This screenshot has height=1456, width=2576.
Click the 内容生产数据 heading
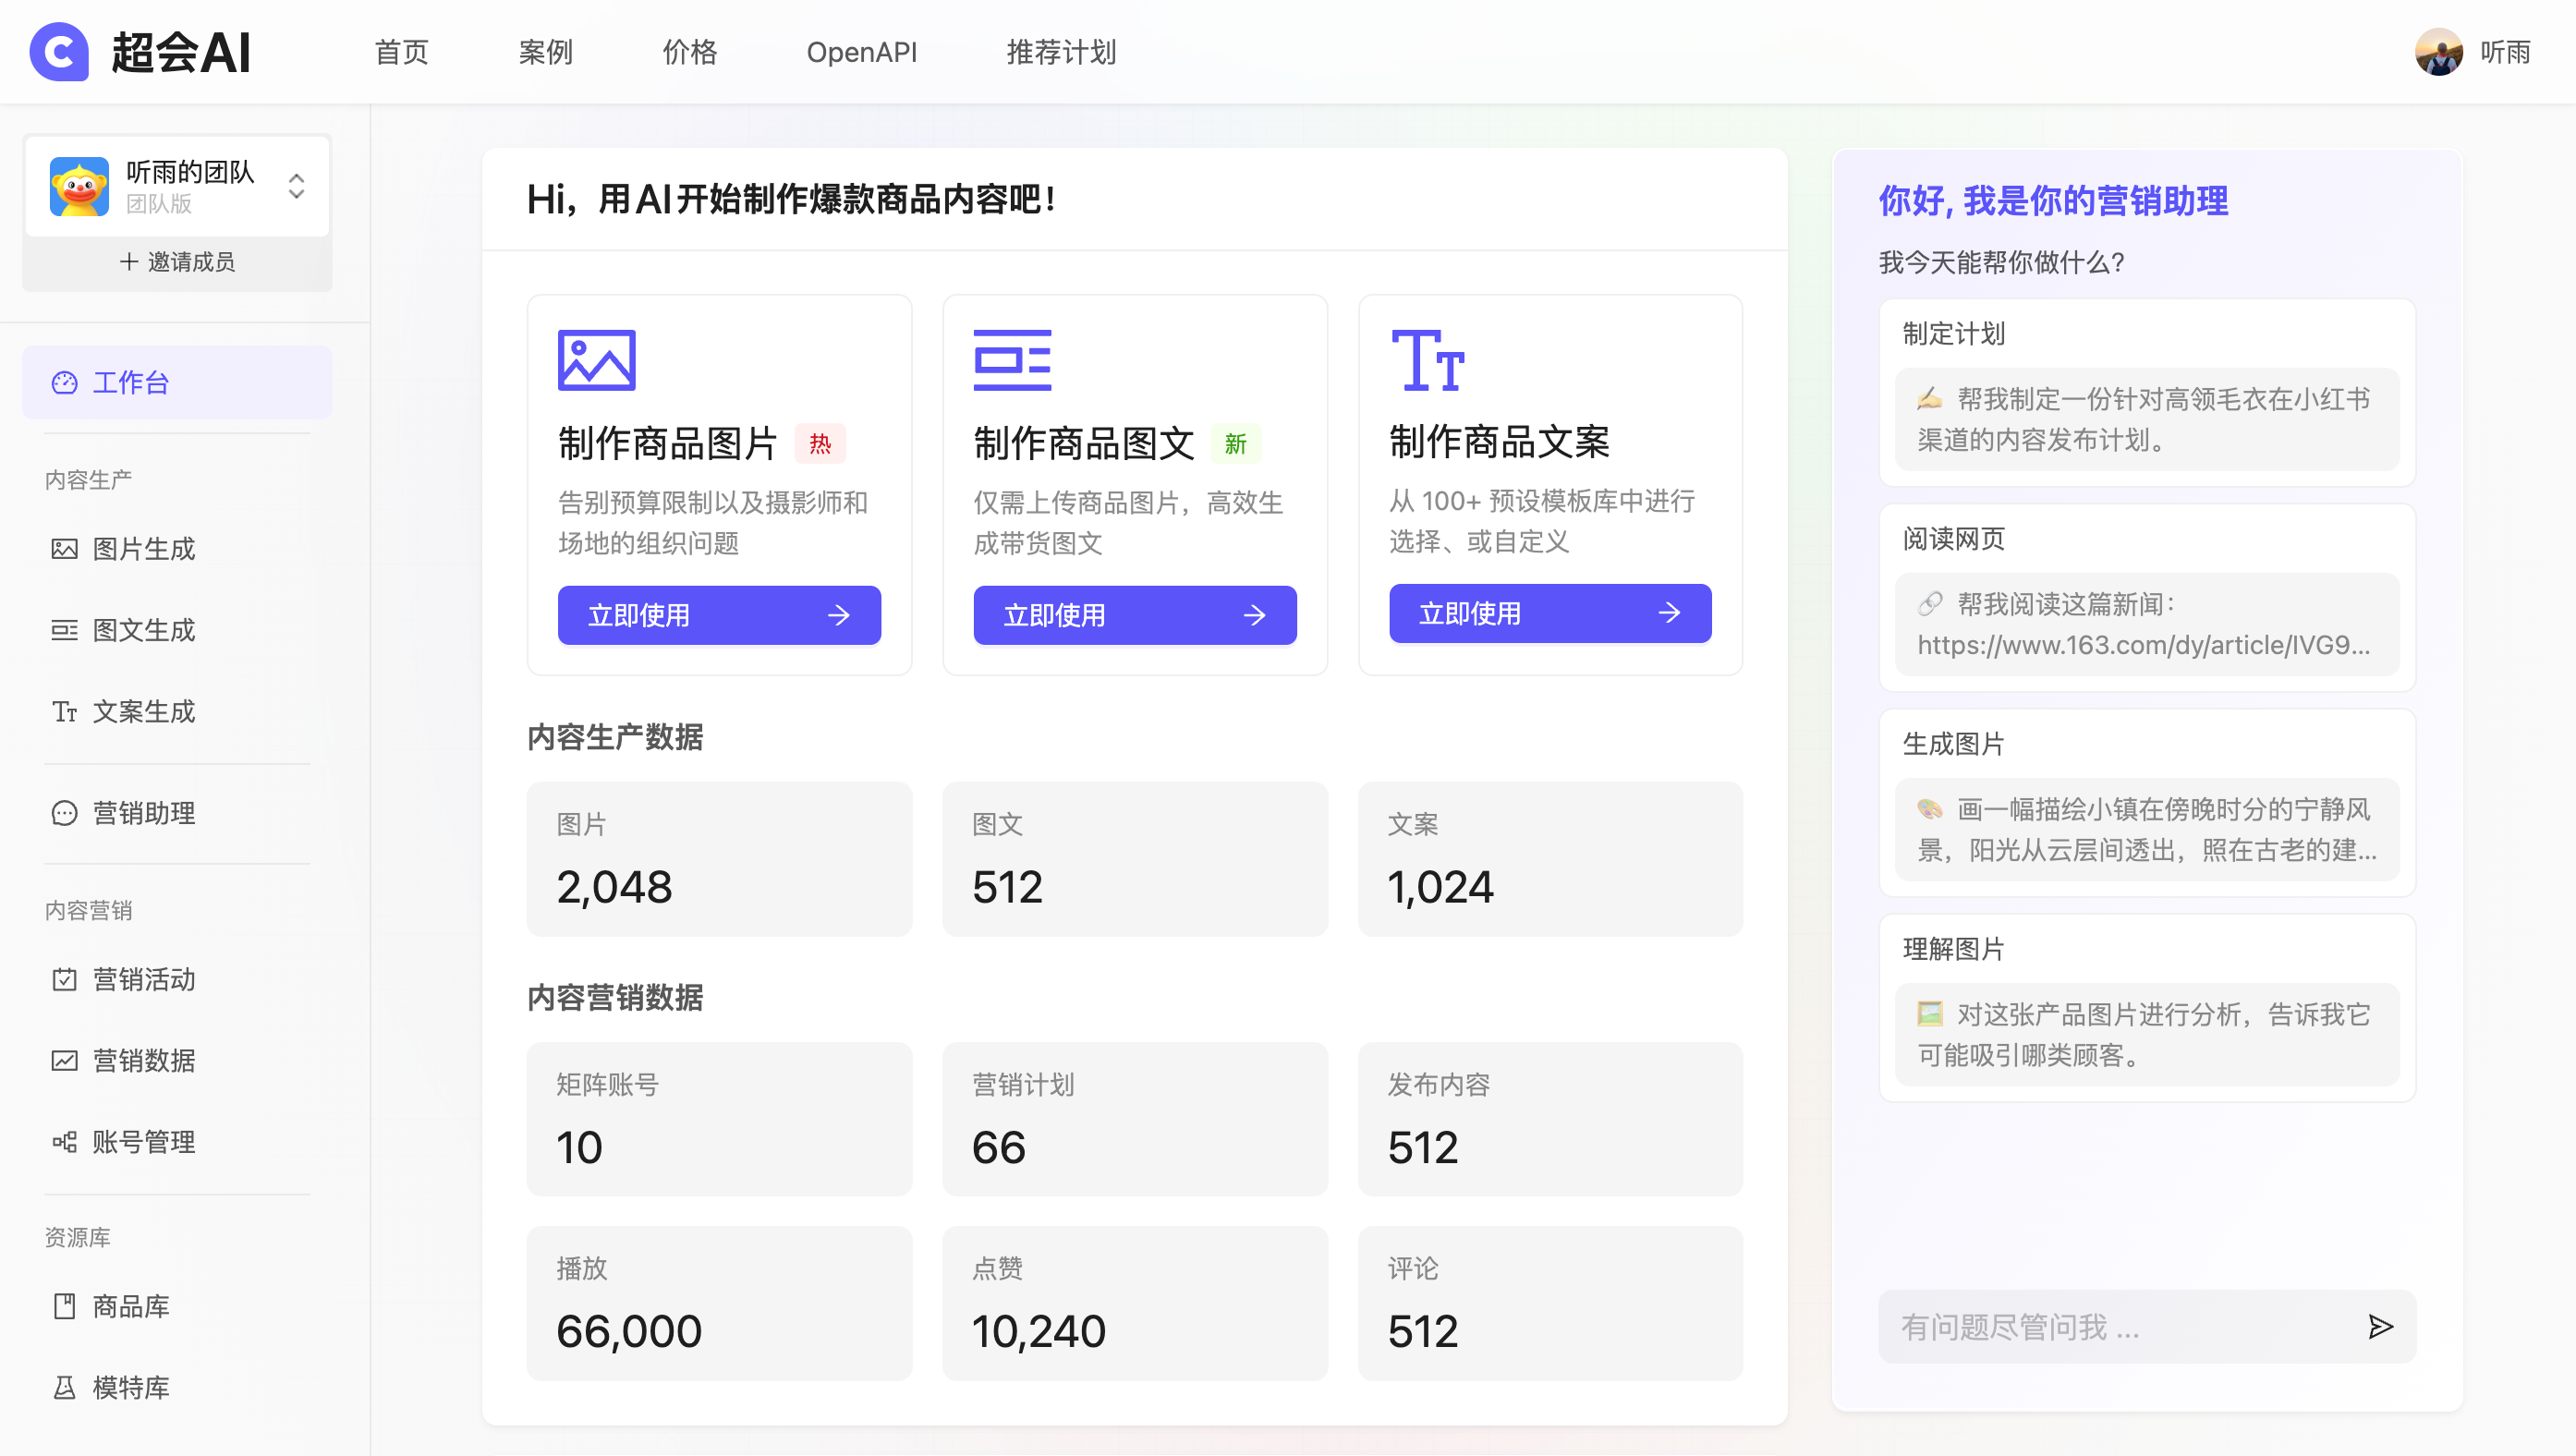tap(615, 737)
